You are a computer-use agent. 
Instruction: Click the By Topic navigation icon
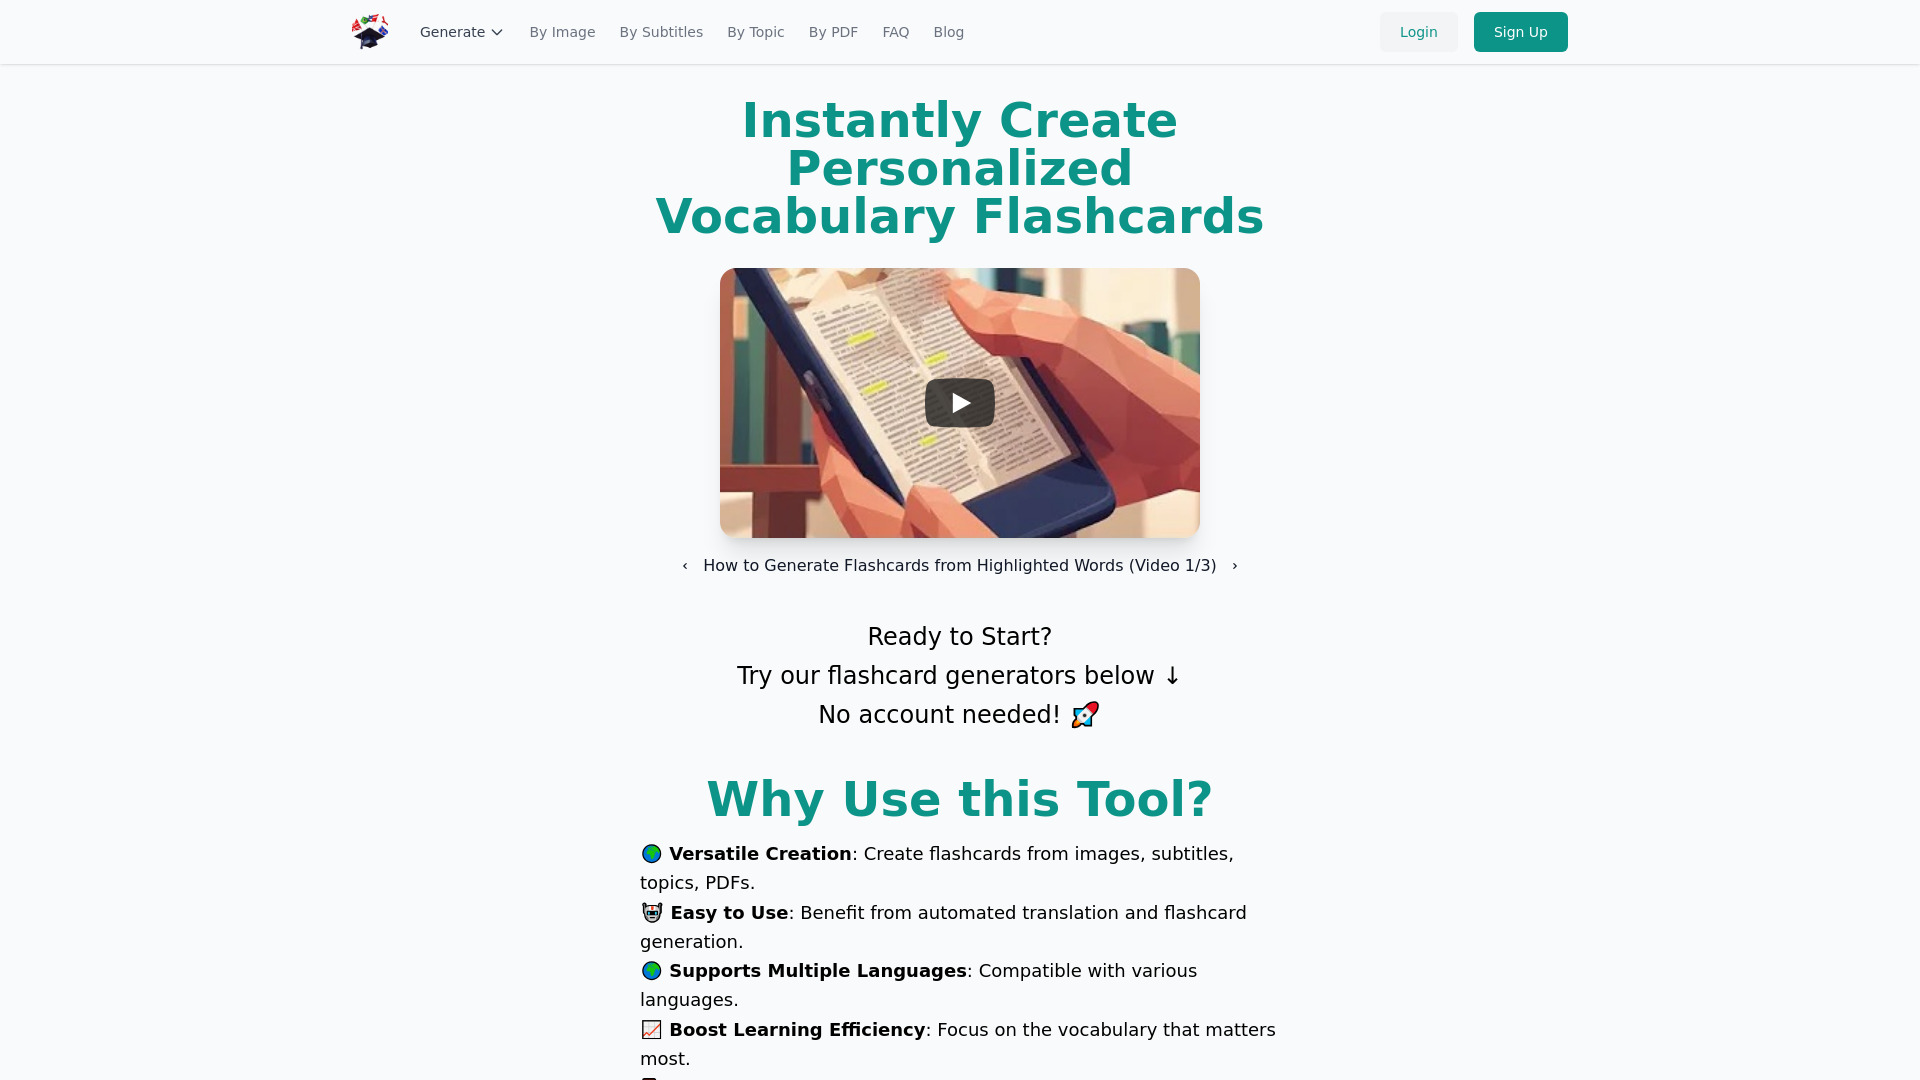(x=754, y=32)
